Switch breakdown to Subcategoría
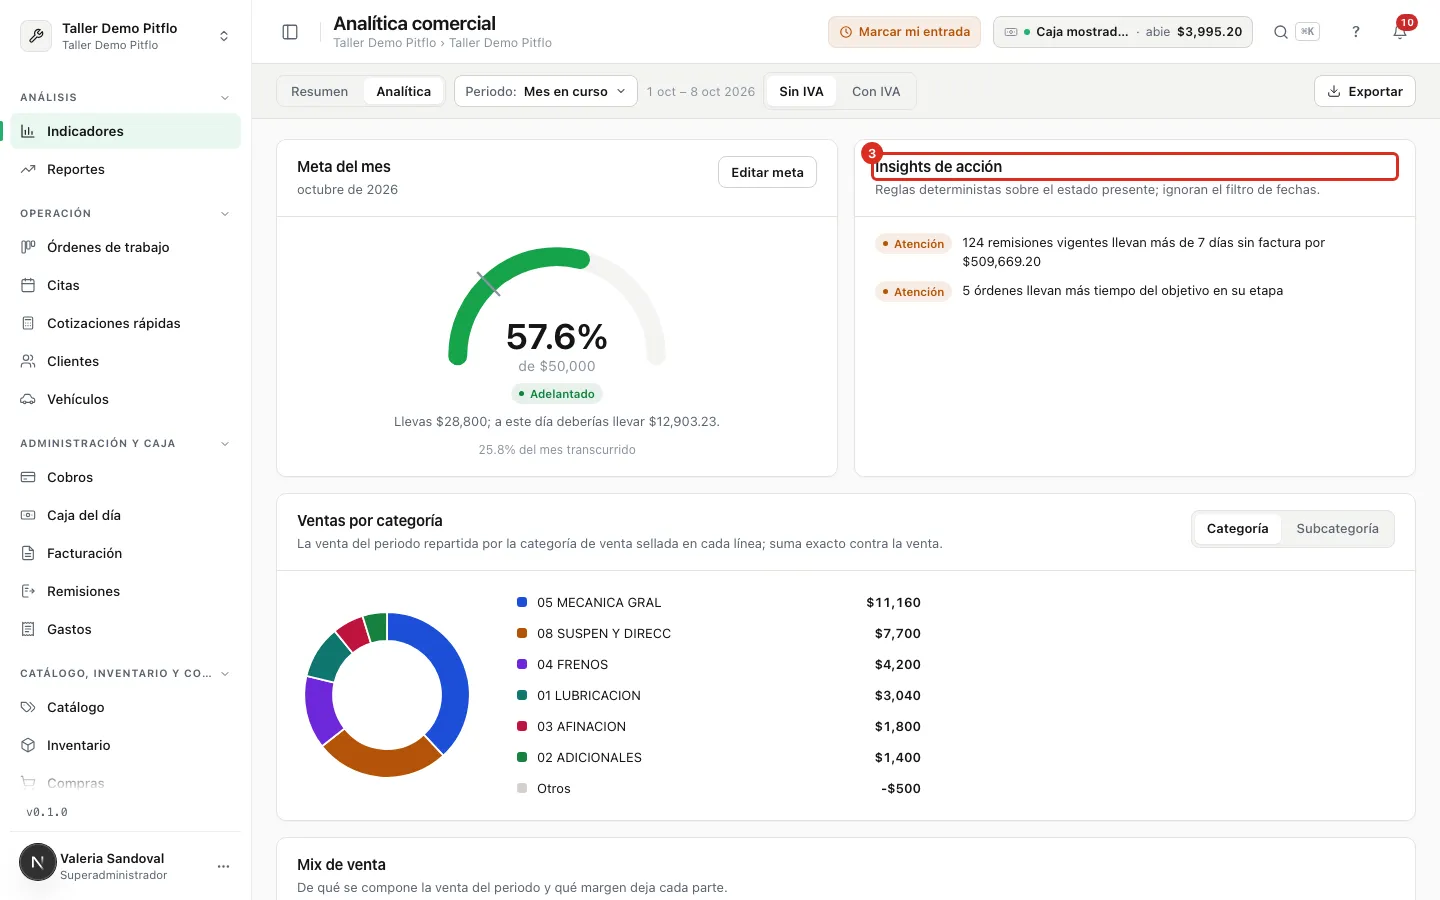The height and width of the screenshot is (900, 1440). (x=1337, y=529)
